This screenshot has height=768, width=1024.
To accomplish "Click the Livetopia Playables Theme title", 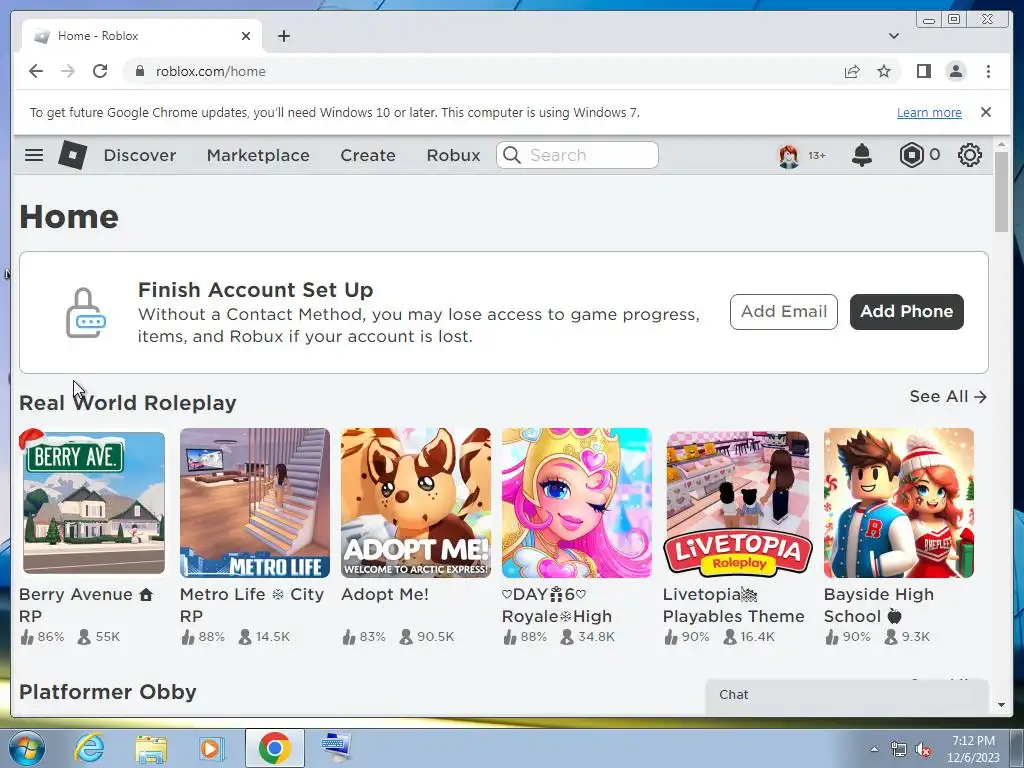I will 733,605.
